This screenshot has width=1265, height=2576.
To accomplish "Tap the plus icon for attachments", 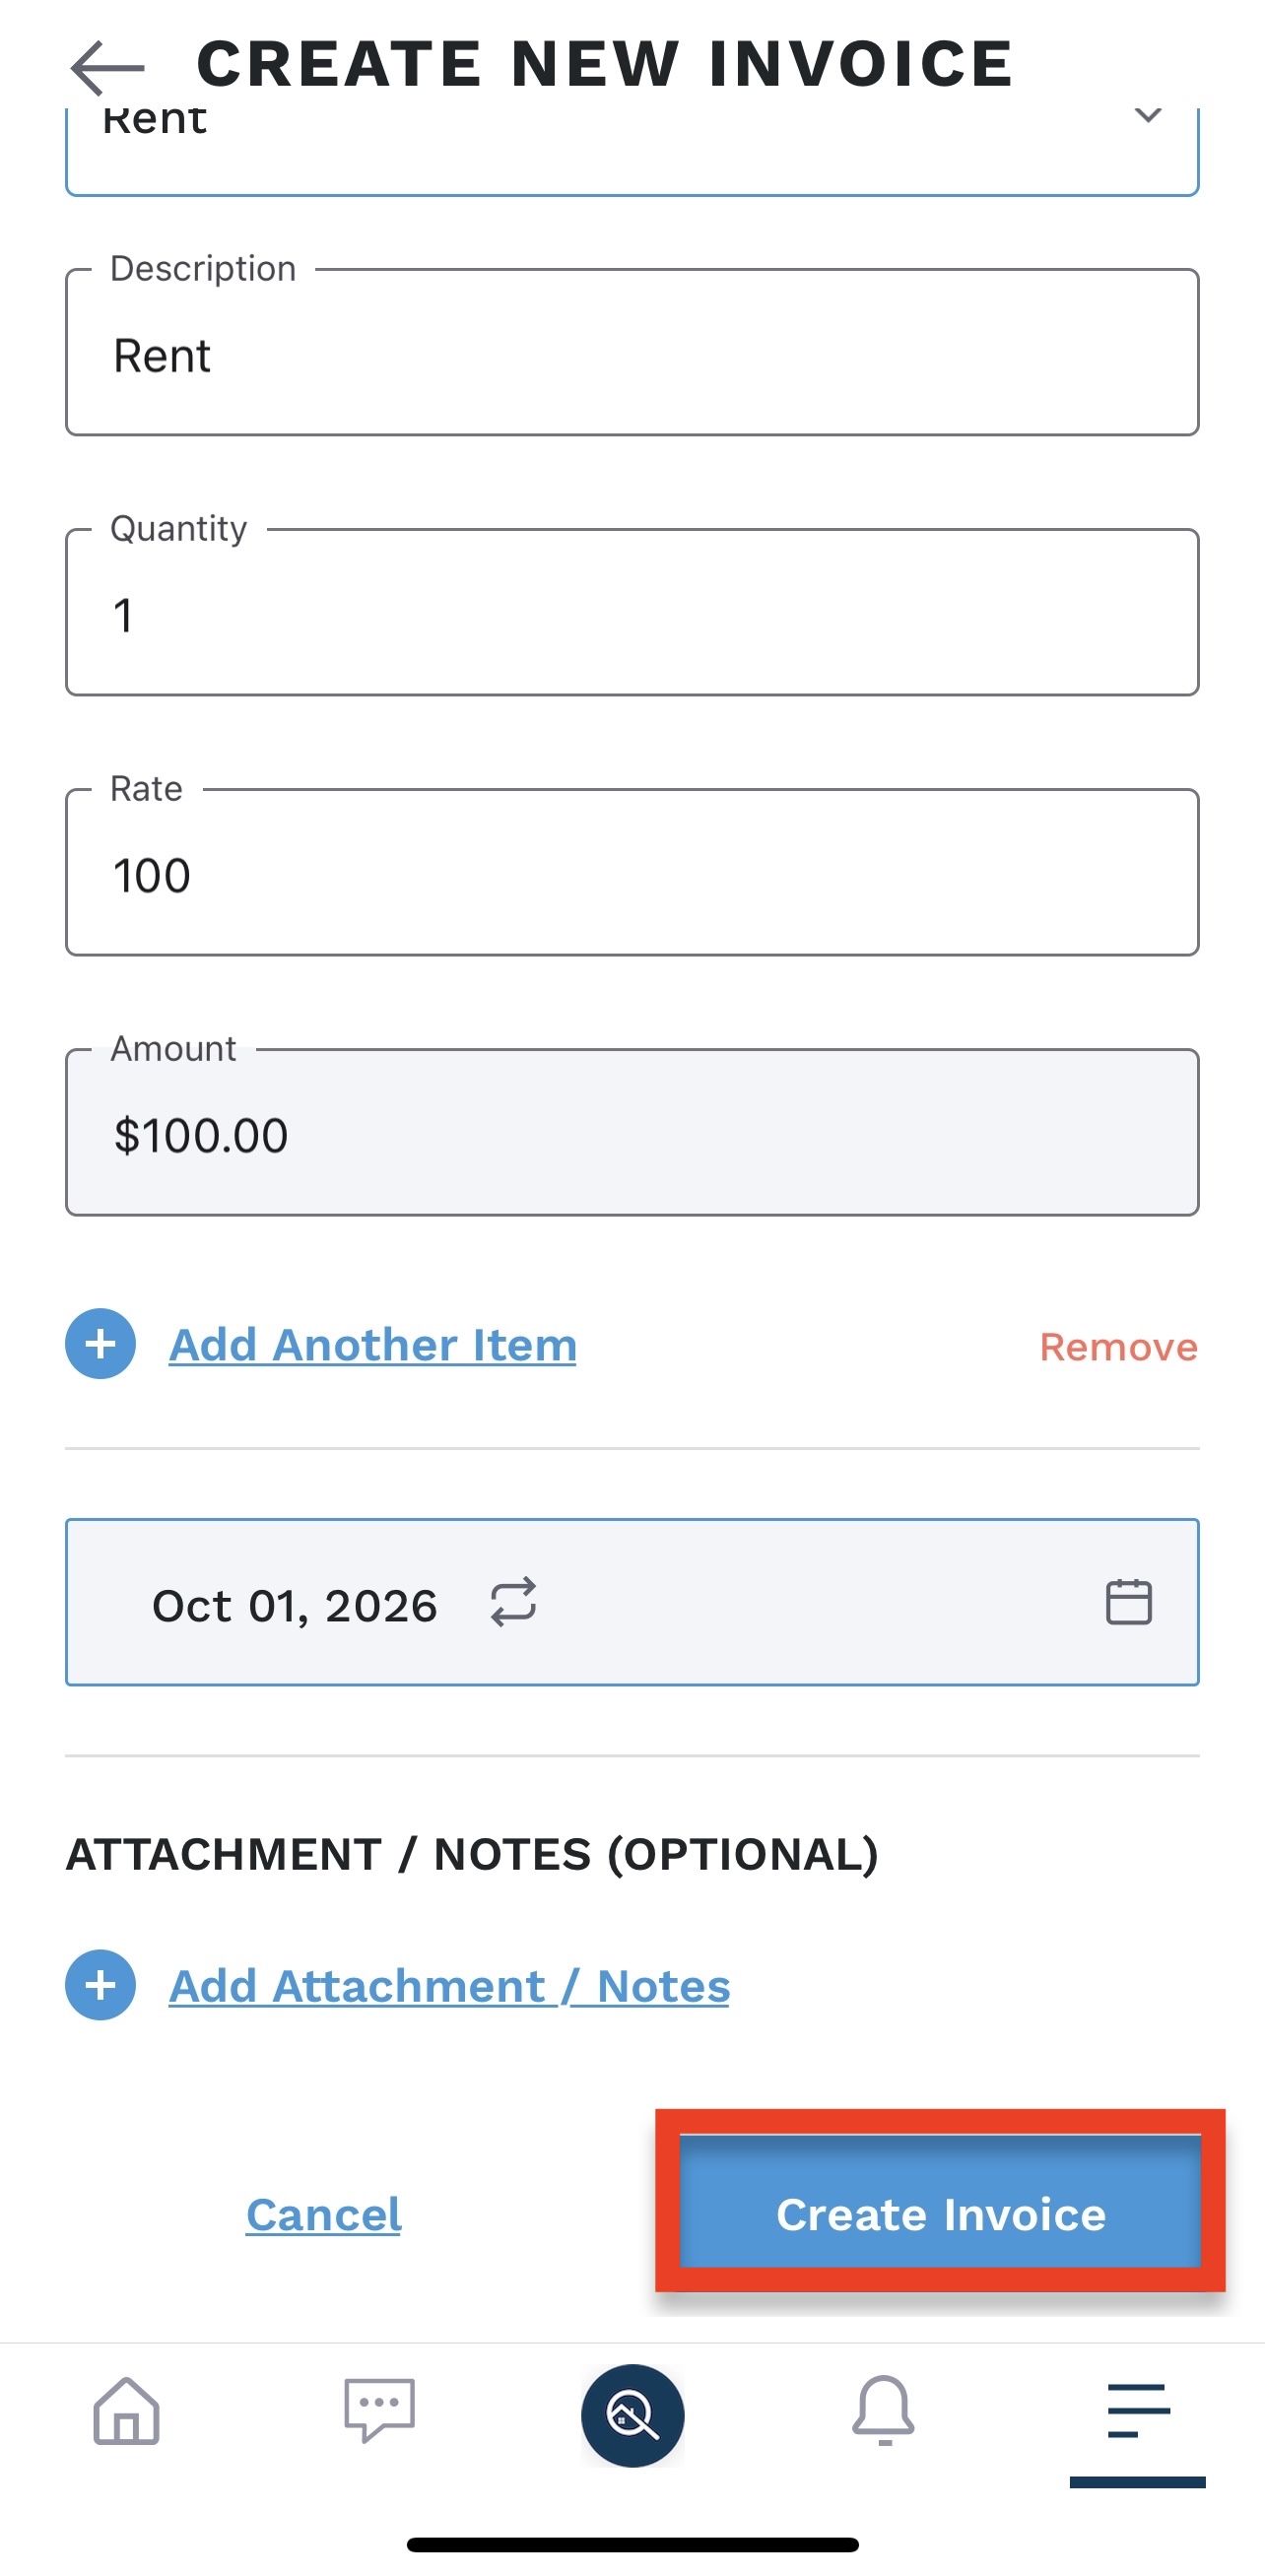I will 101,1985.
